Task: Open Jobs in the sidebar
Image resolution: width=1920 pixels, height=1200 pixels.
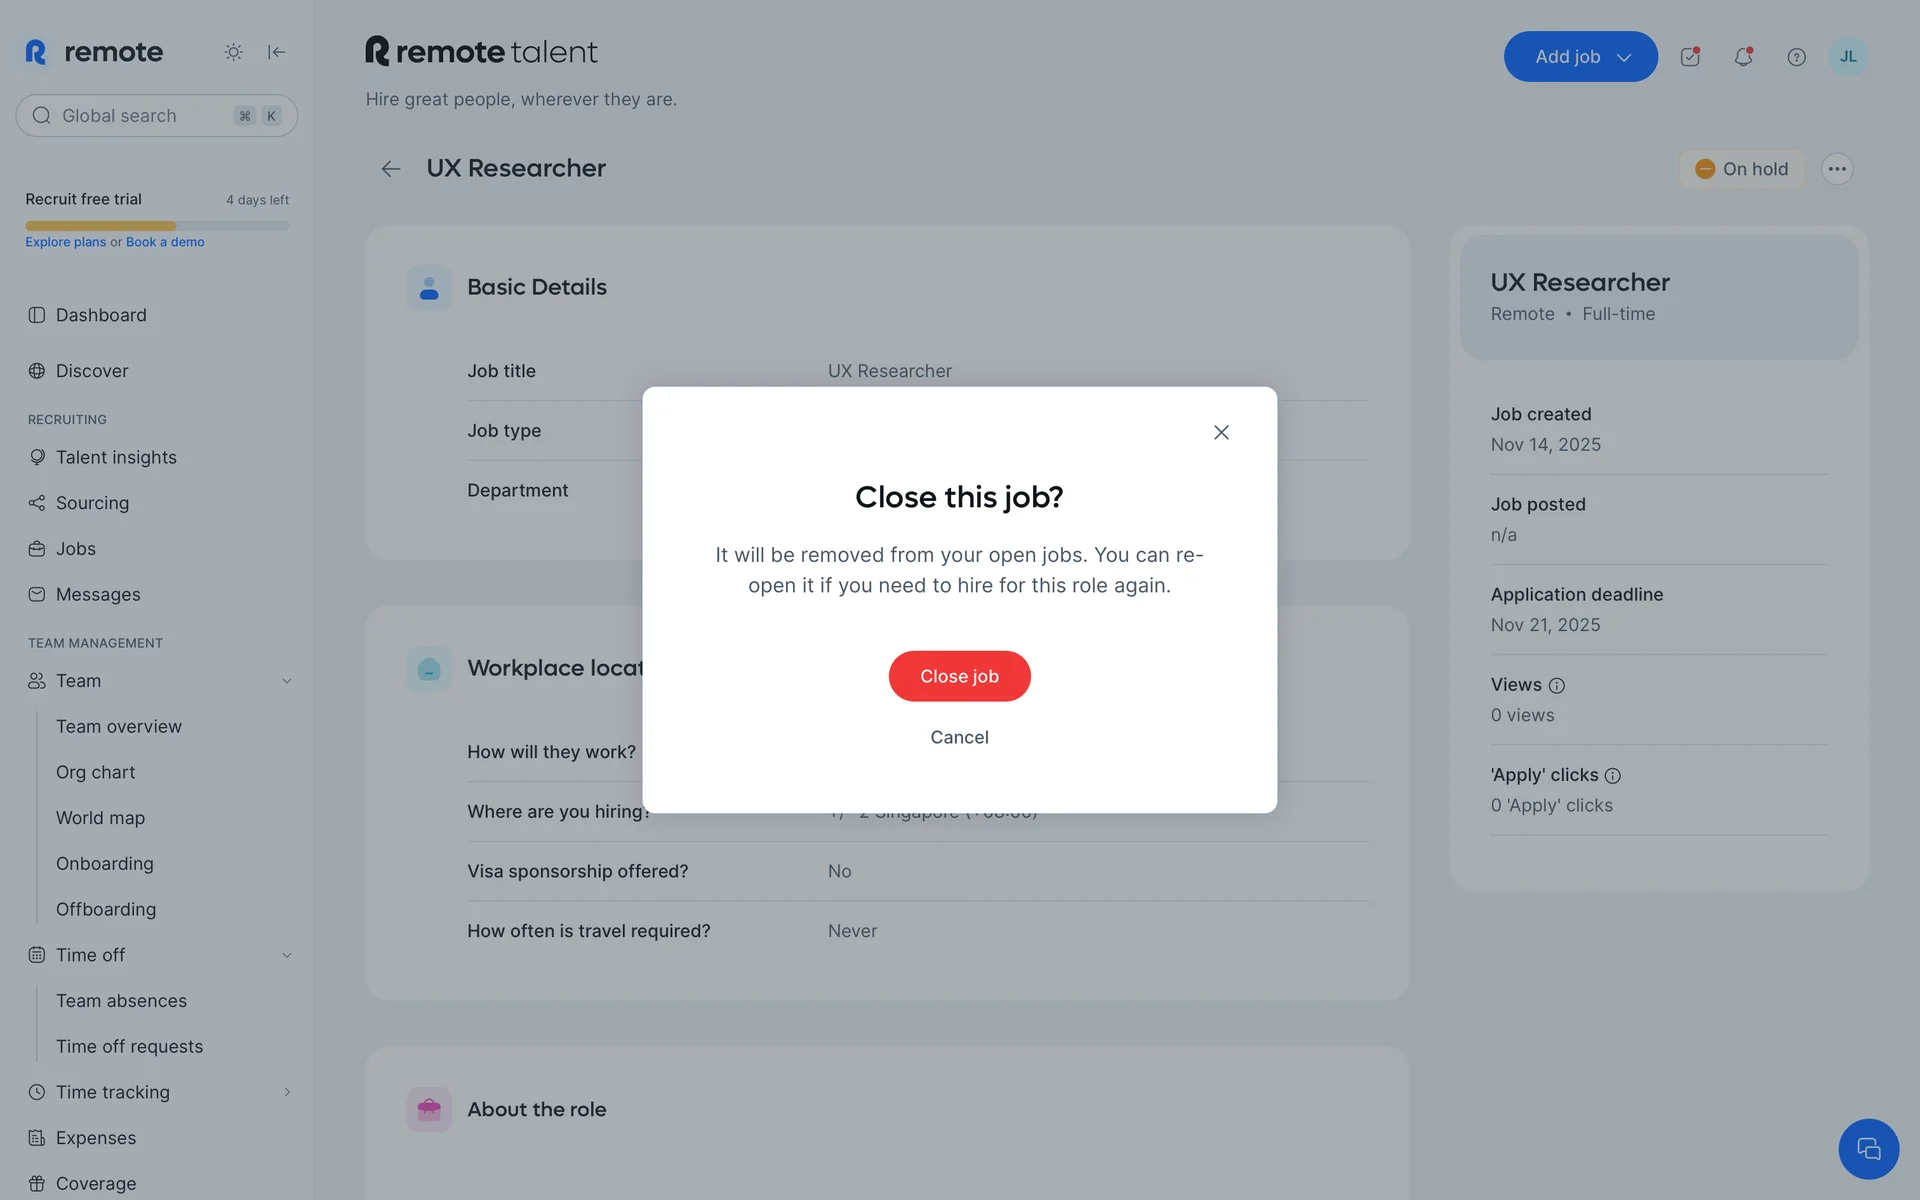Action: [x=76, y=549]
